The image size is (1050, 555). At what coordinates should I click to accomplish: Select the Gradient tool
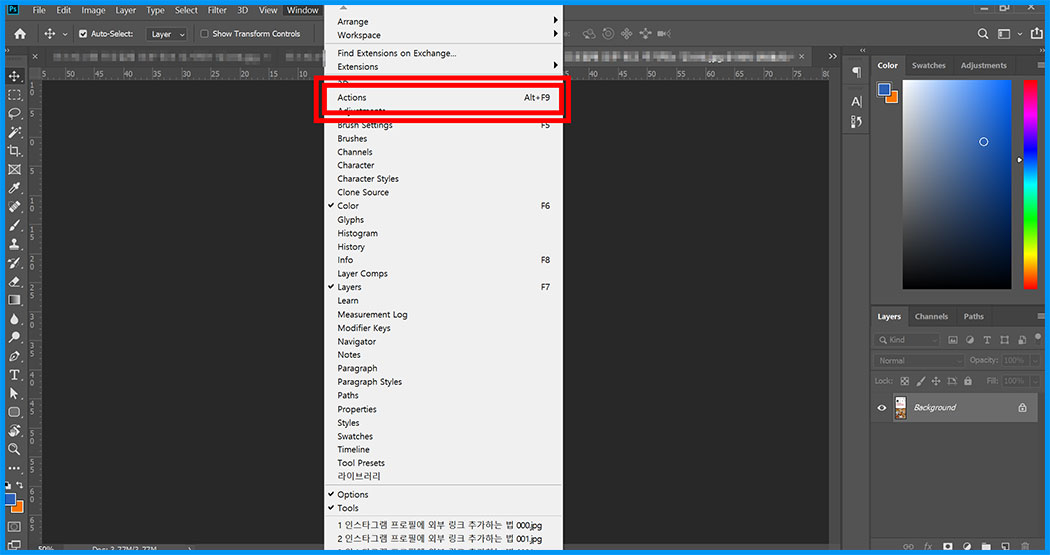[x=14, y=301]
